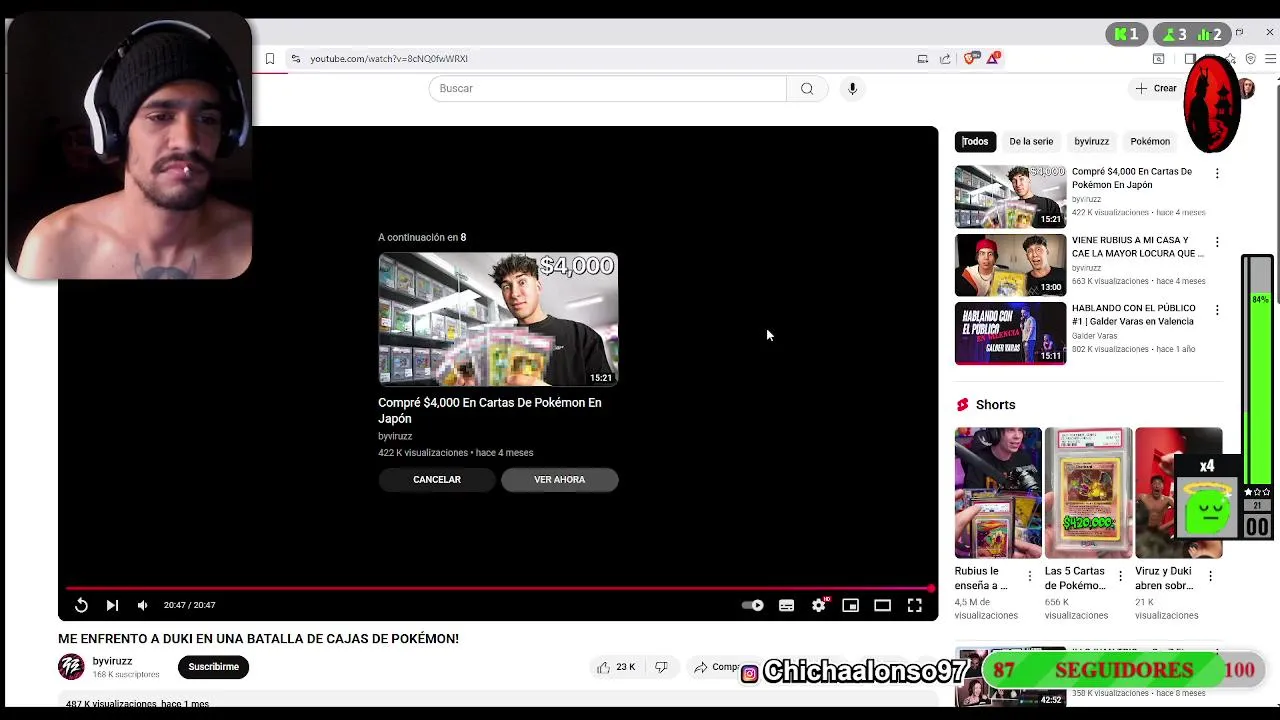Click the 'Suscribirme' button
The width and height of the screenshot is (1280, 720).
coord(213,667)
